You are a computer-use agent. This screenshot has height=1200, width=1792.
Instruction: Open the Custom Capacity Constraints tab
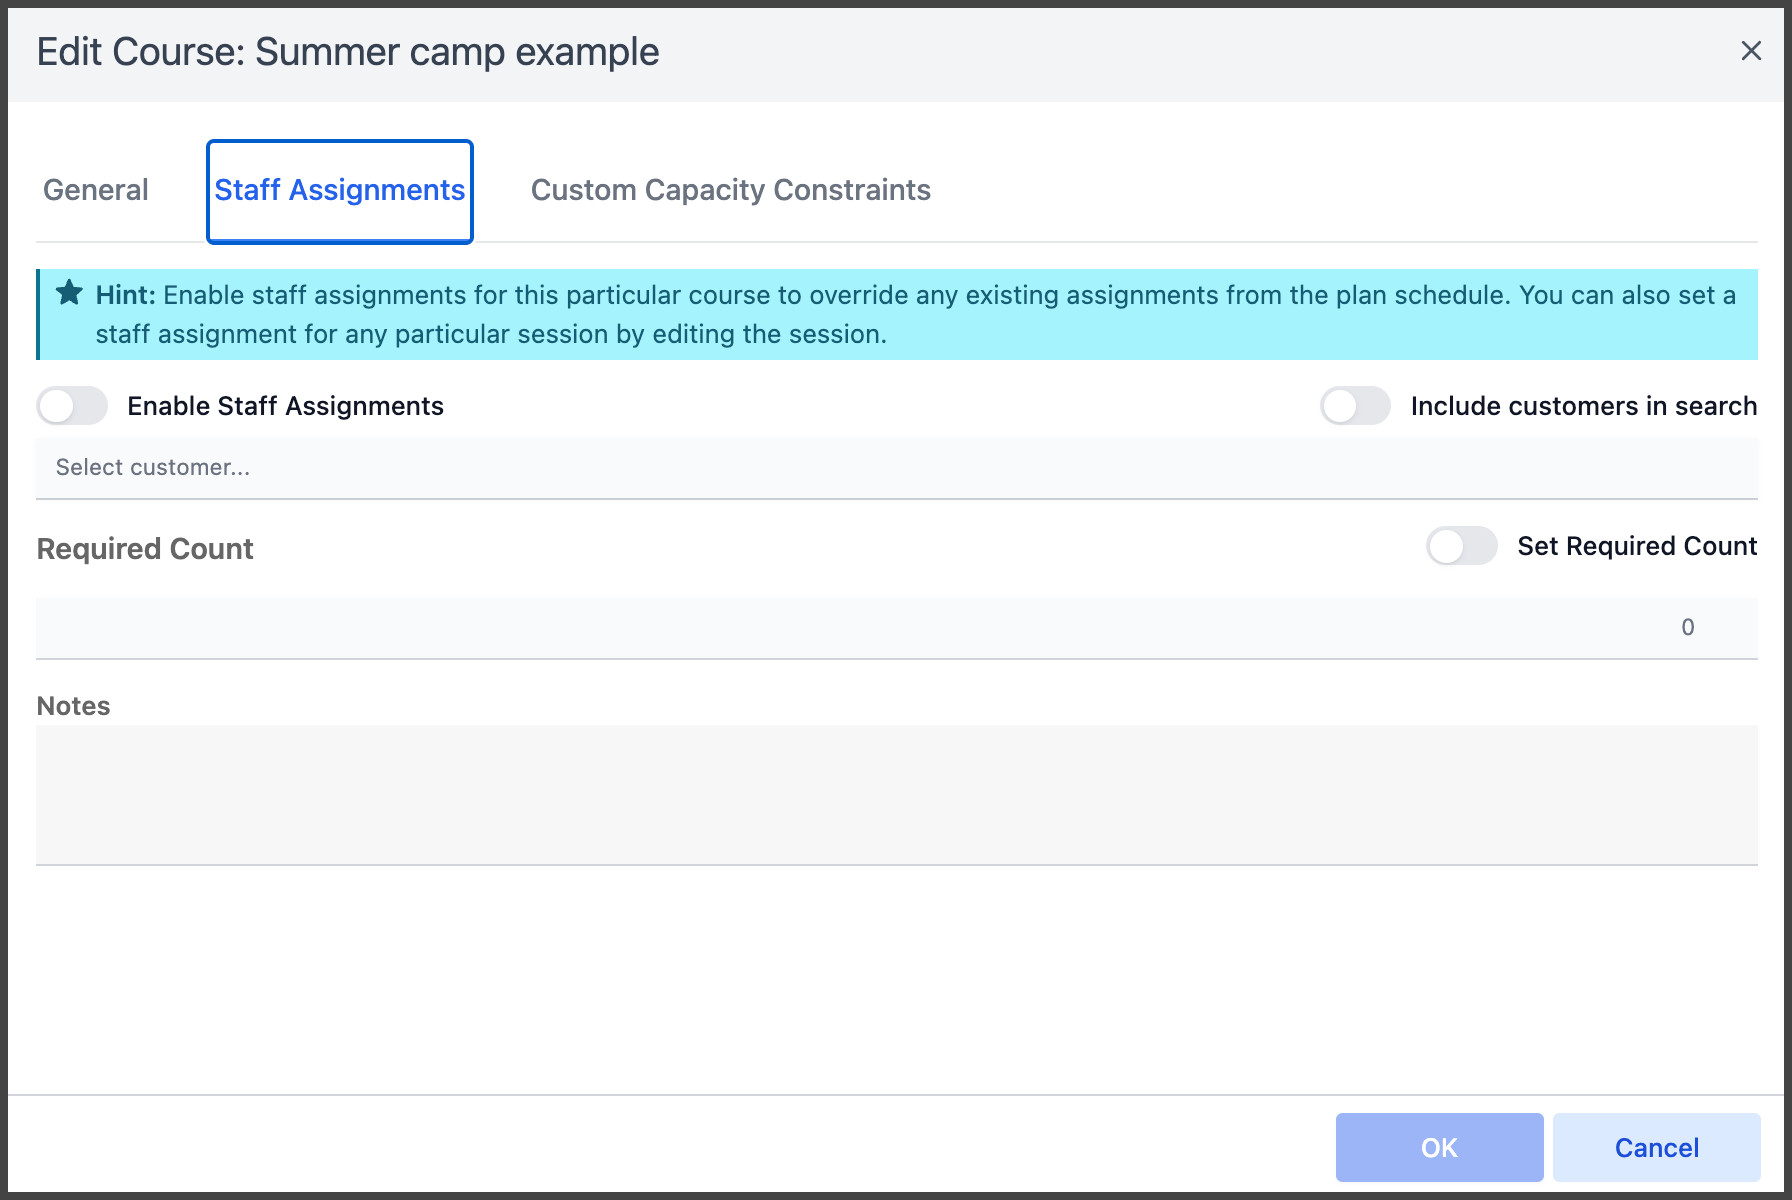731,190
